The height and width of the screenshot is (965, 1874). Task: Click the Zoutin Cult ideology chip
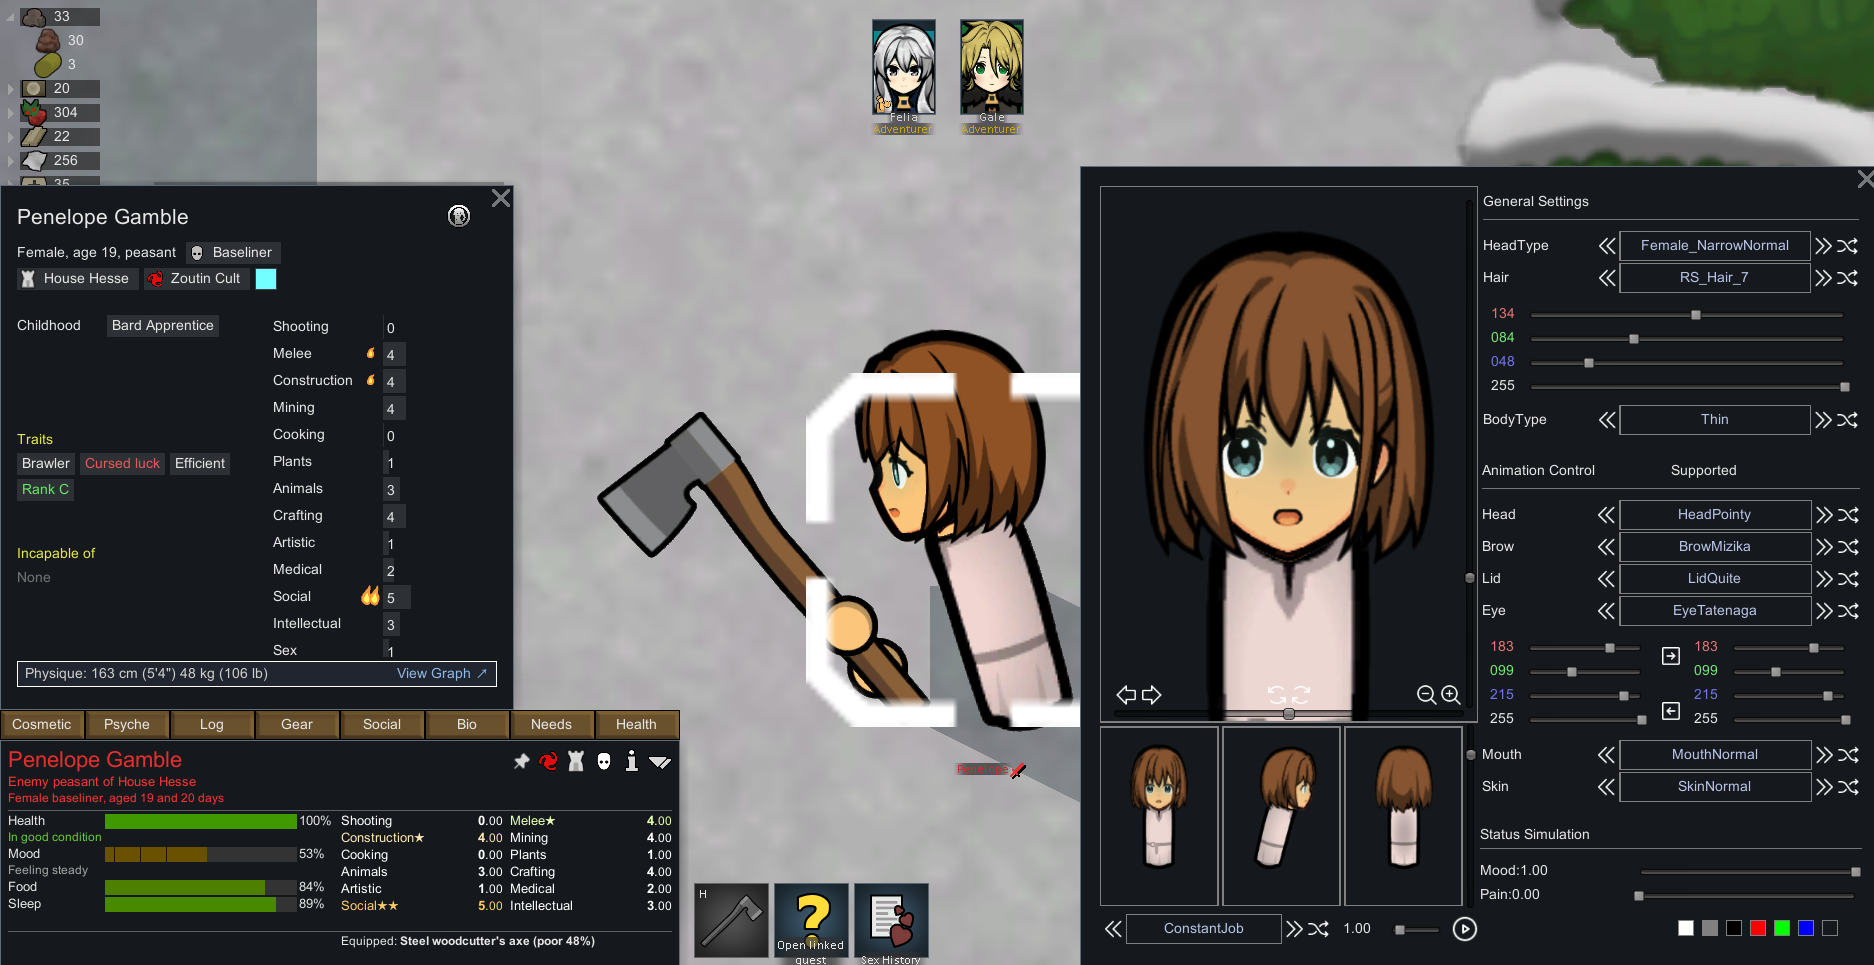196,279
